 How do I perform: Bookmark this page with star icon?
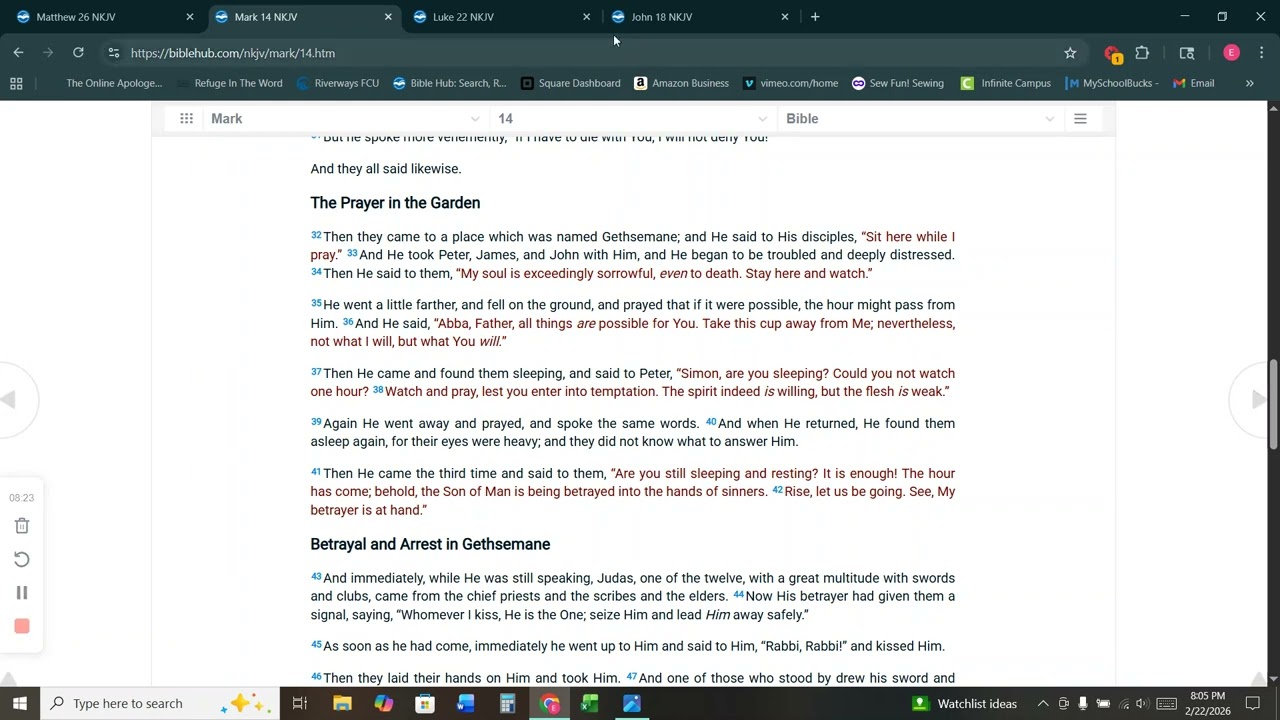click(1070, 53)
